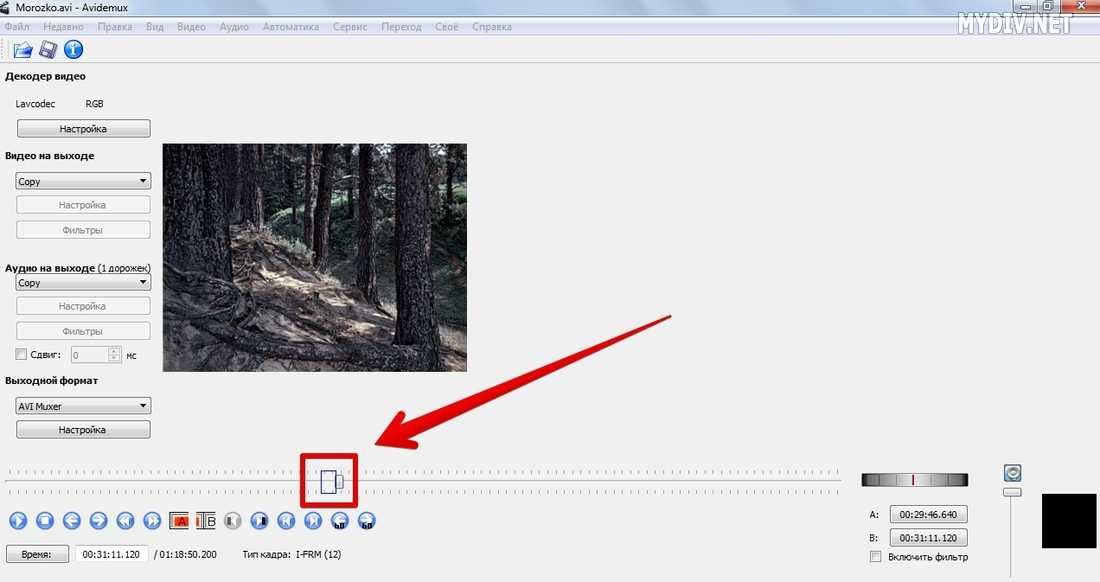Click disabled Настройка under Видео на выходе
1100x582 pixels.
pos(83,205)
